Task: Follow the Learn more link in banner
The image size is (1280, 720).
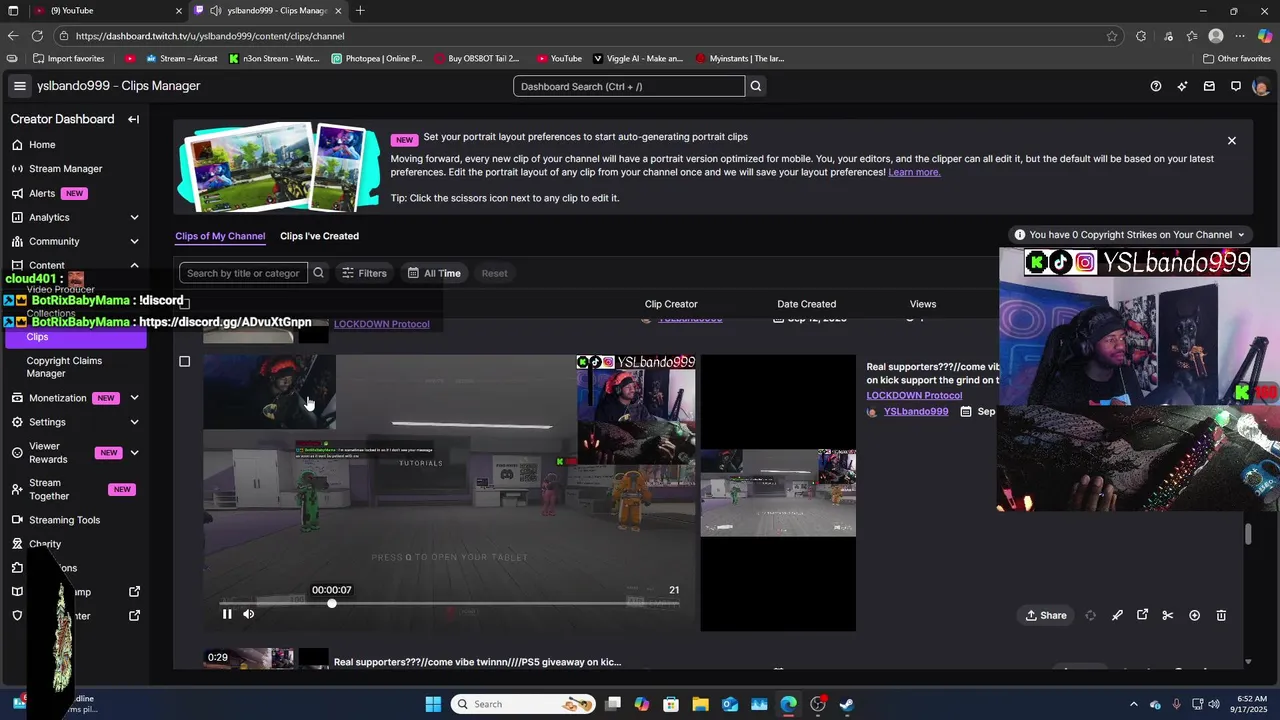Action: 914,172
